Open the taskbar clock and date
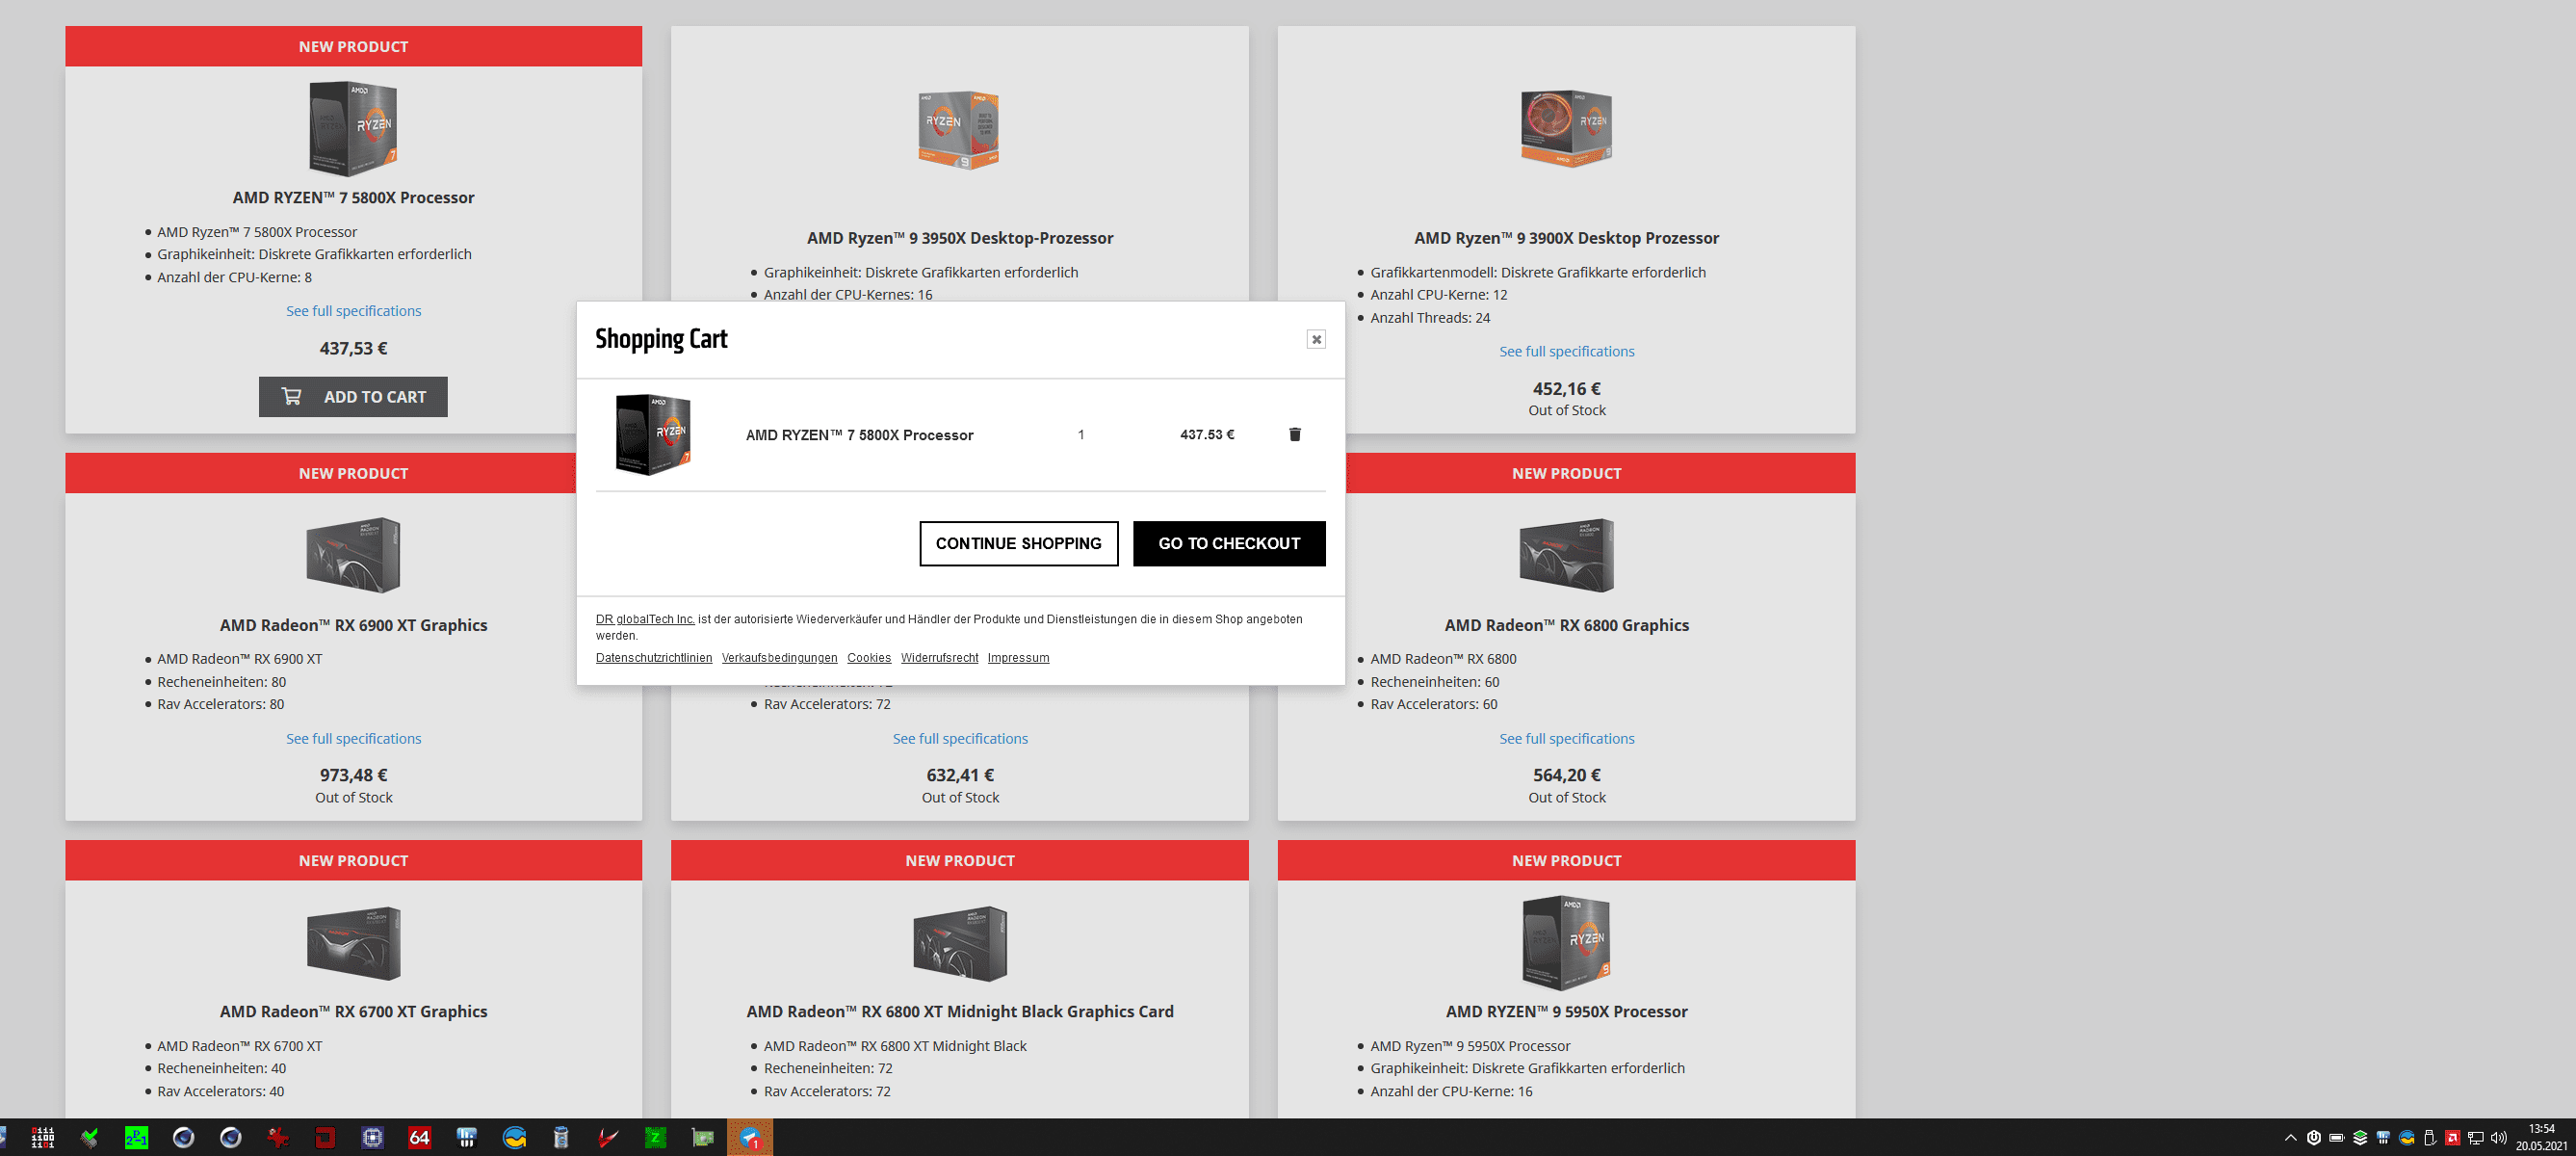 tap(2540, 1137)
